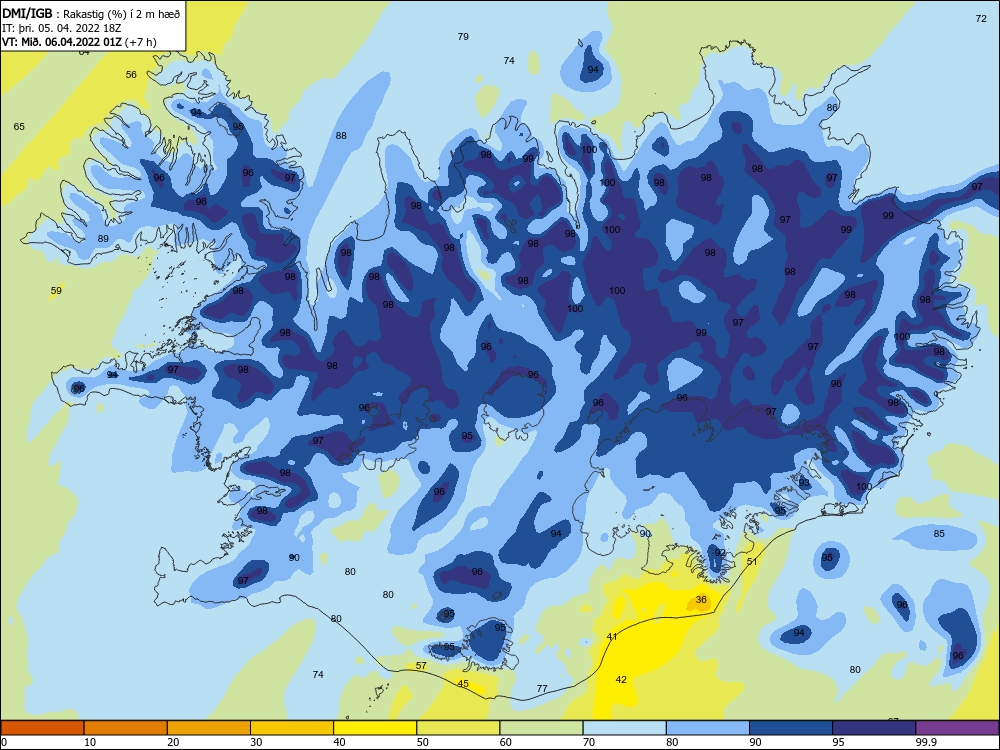The width and height of the screenshot is (1000, 750).
Task: Select the 80–90 medium blue legend swatch
Action: tap(708, 728)
